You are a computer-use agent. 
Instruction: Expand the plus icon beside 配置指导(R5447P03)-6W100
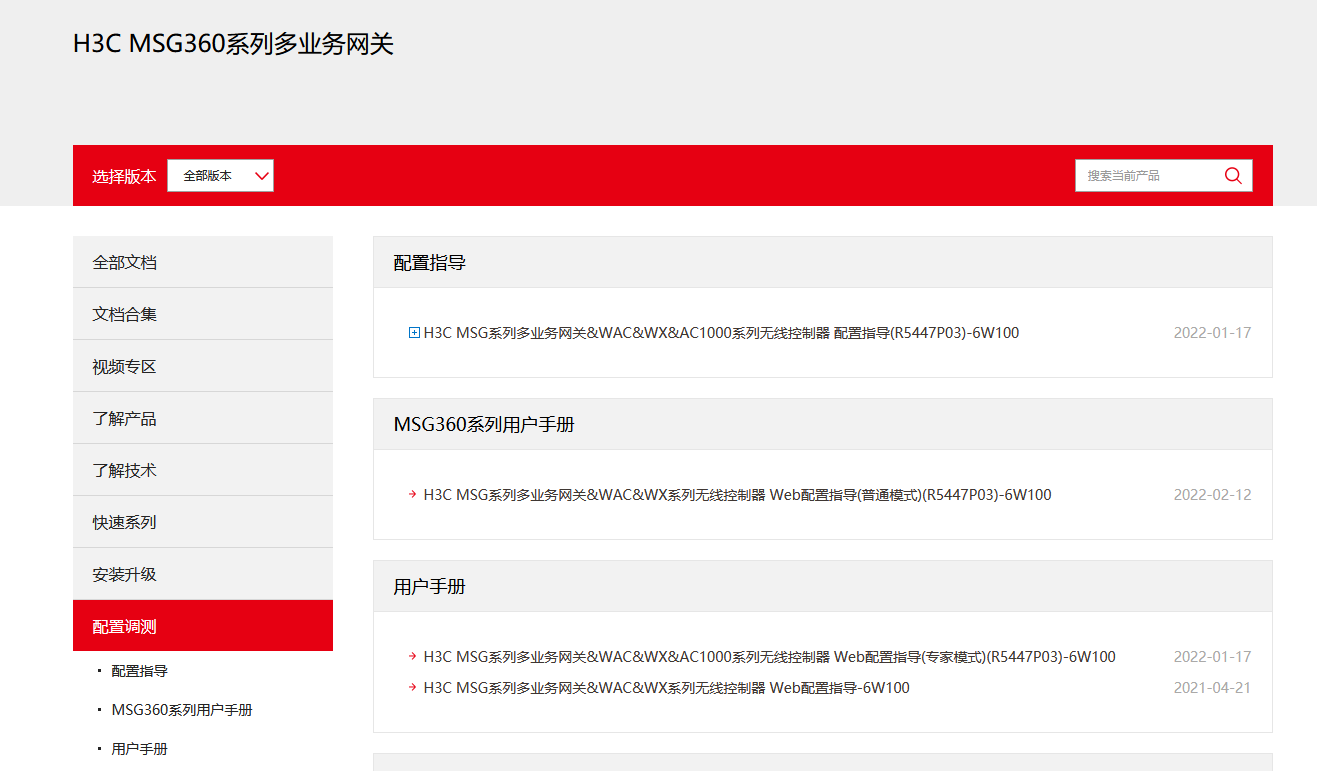(x=414, y=333)
